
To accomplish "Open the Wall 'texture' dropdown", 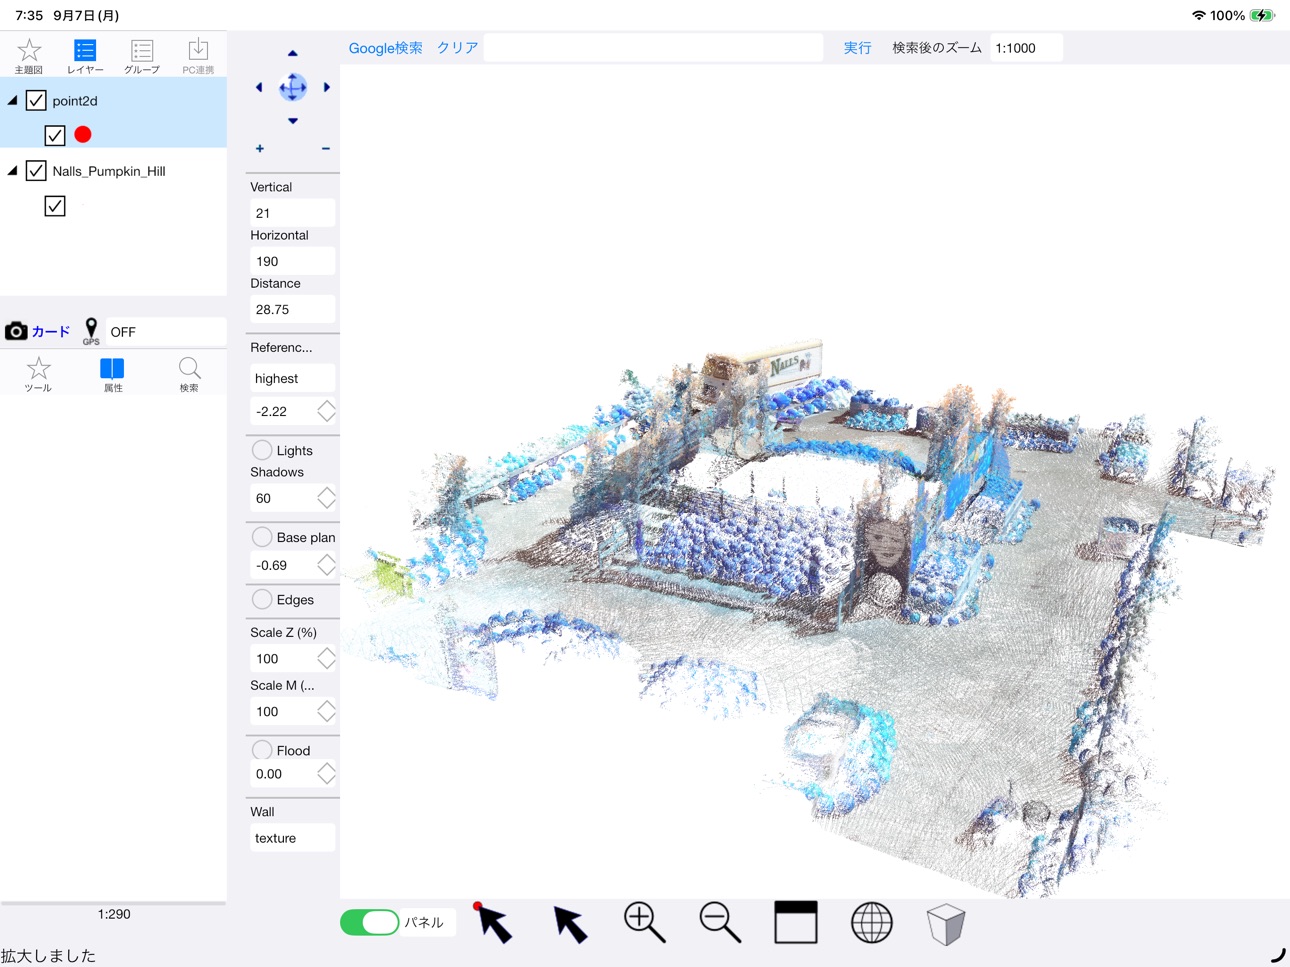I will click(292, 838).
